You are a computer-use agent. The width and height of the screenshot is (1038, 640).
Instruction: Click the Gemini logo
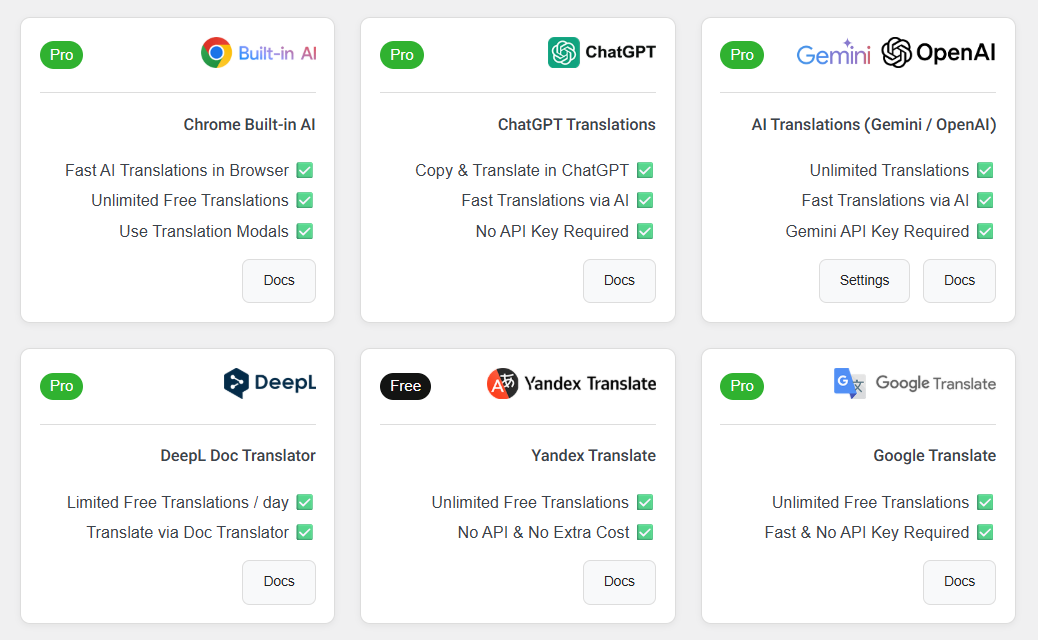[x=833, y=53]
